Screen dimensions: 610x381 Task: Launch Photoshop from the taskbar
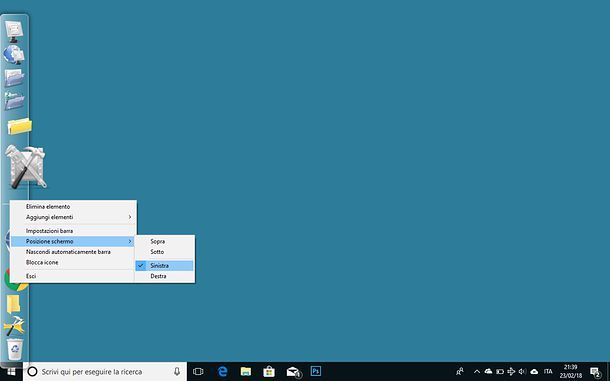click(316, 372)
